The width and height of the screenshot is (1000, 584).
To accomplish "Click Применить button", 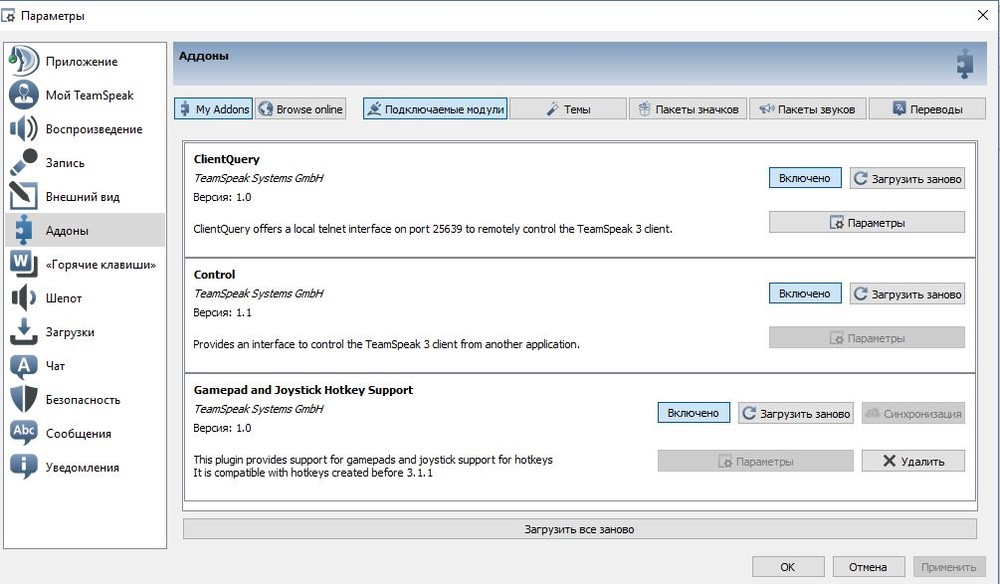I will [948, 567].
